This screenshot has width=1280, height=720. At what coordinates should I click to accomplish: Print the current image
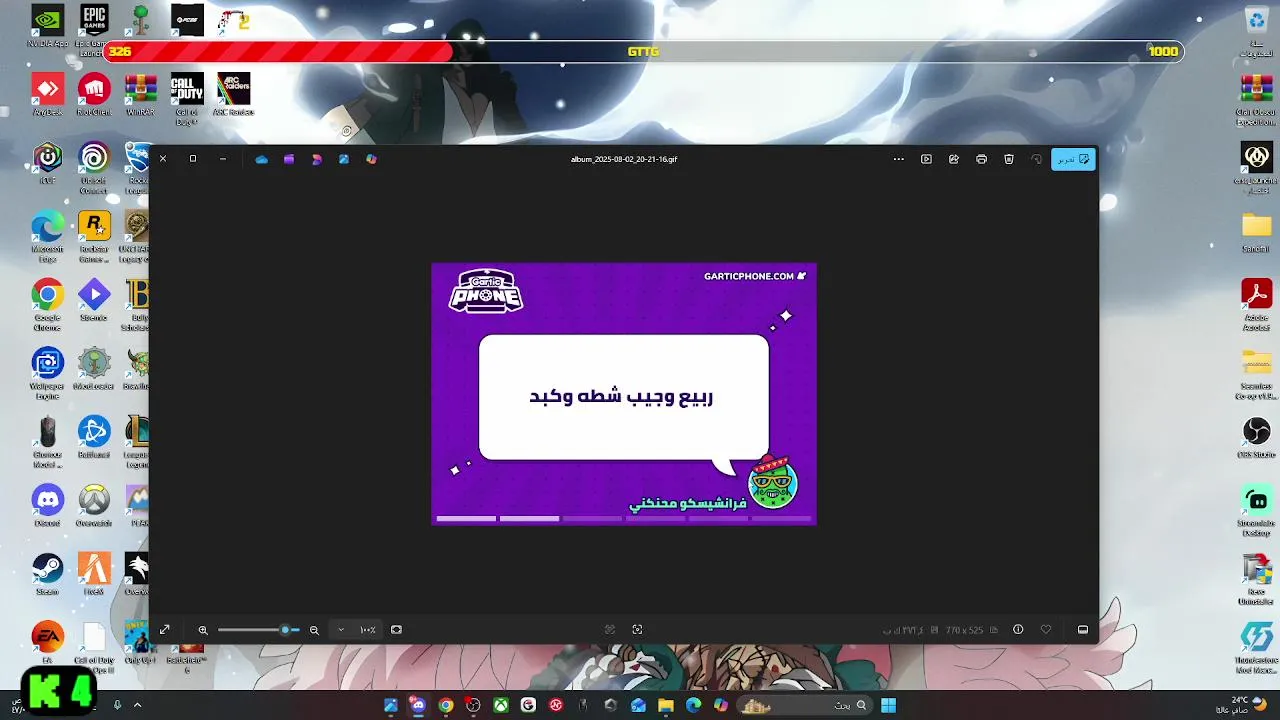(981, 159)
